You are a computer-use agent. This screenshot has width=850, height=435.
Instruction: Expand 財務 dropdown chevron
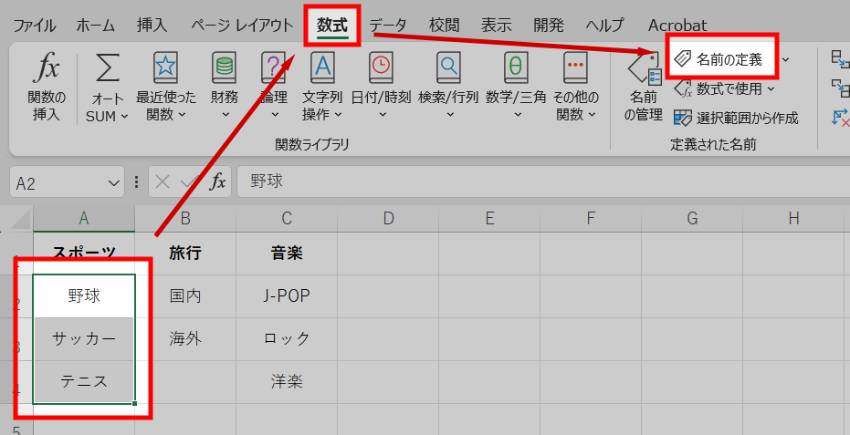[x=226, y=115]
